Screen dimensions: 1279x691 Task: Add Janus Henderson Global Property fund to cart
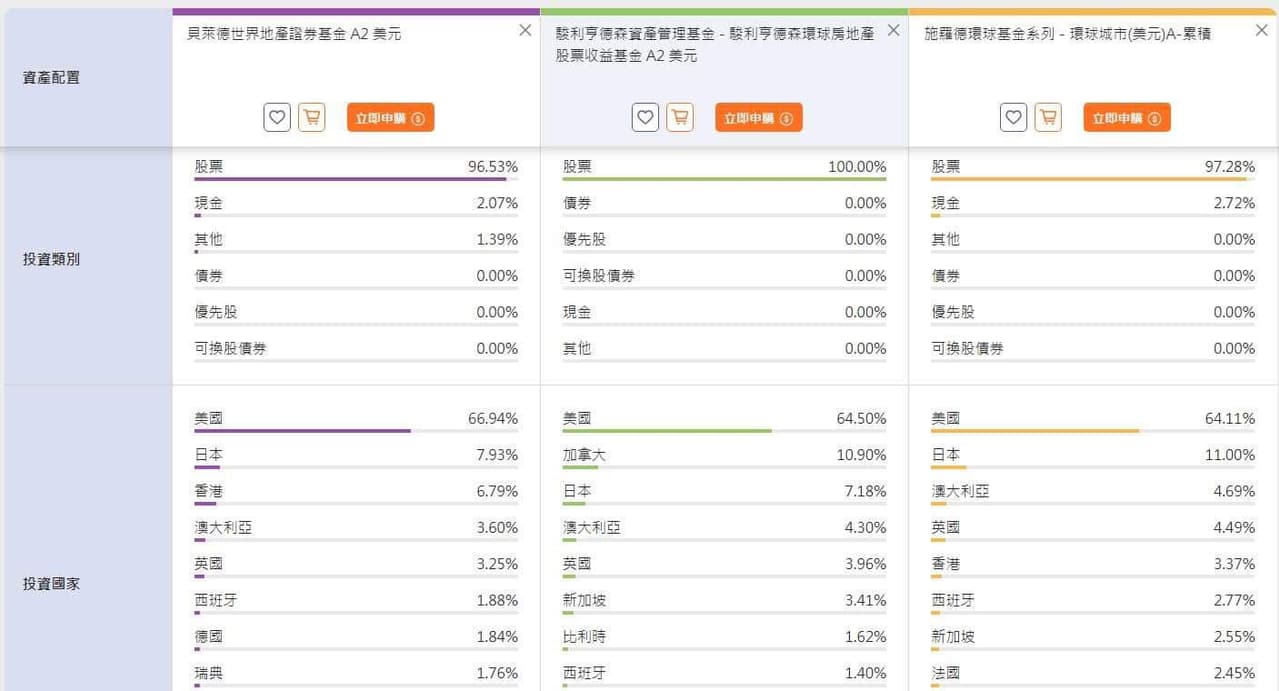680,118
